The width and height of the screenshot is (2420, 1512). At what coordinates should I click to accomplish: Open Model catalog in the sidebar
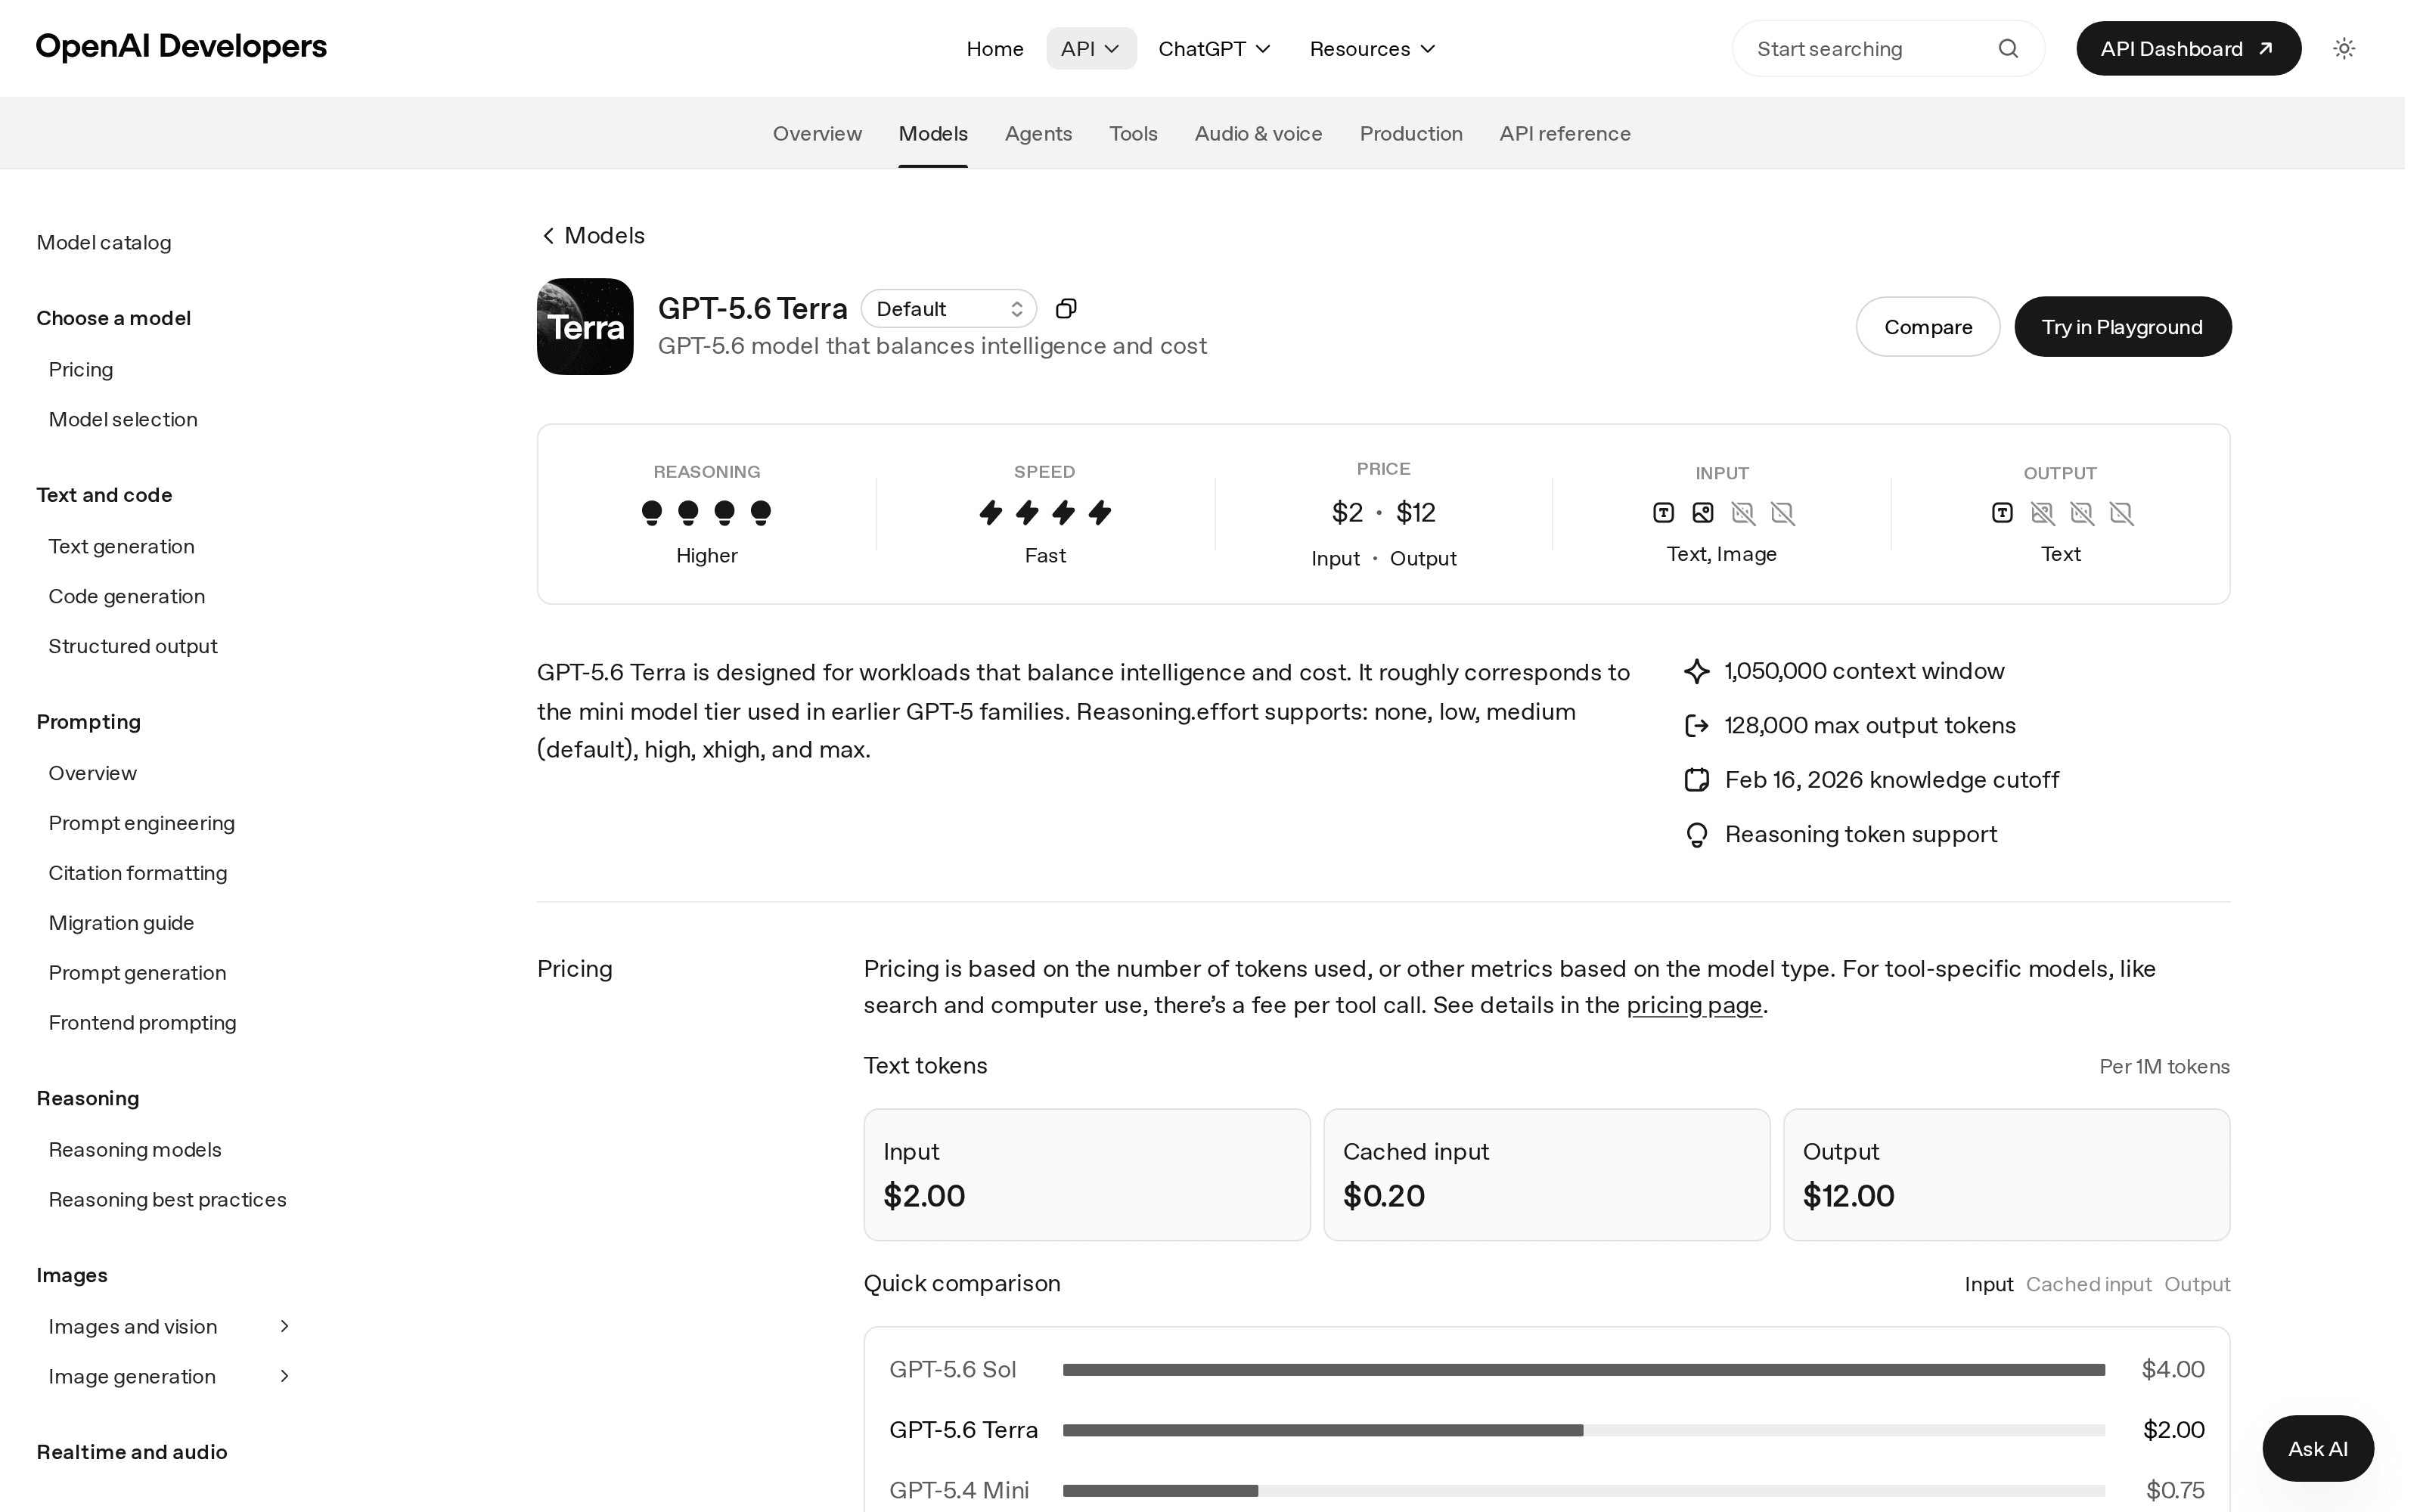tap(104, 242)
